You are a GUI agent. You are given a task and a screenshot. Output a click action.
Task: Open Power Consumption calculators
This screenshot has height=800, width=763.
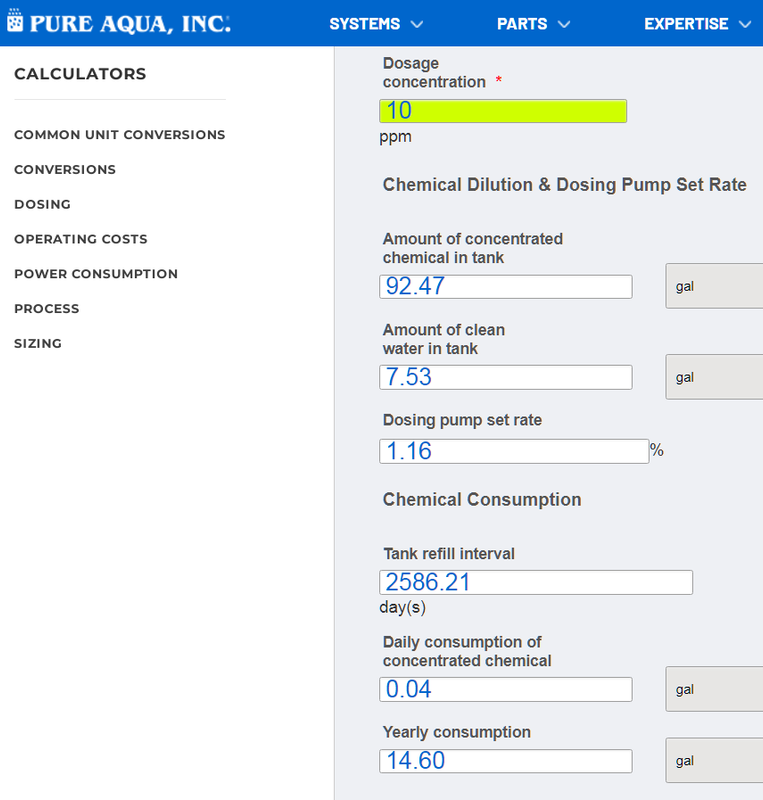point(96,274)
